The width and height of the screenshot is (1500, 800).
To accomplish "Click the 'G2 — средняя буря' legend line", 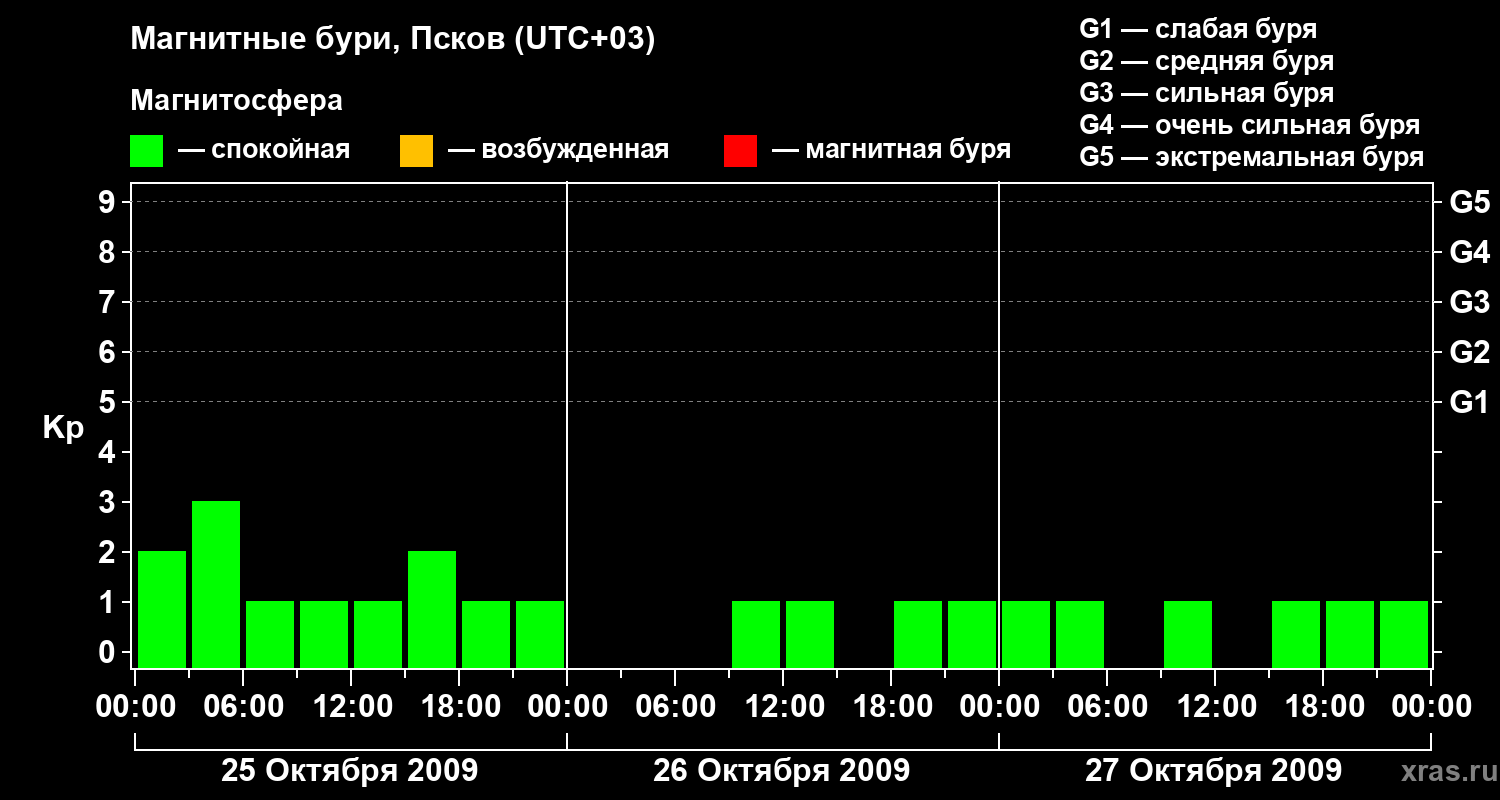I will click(x=1206, y=61).
